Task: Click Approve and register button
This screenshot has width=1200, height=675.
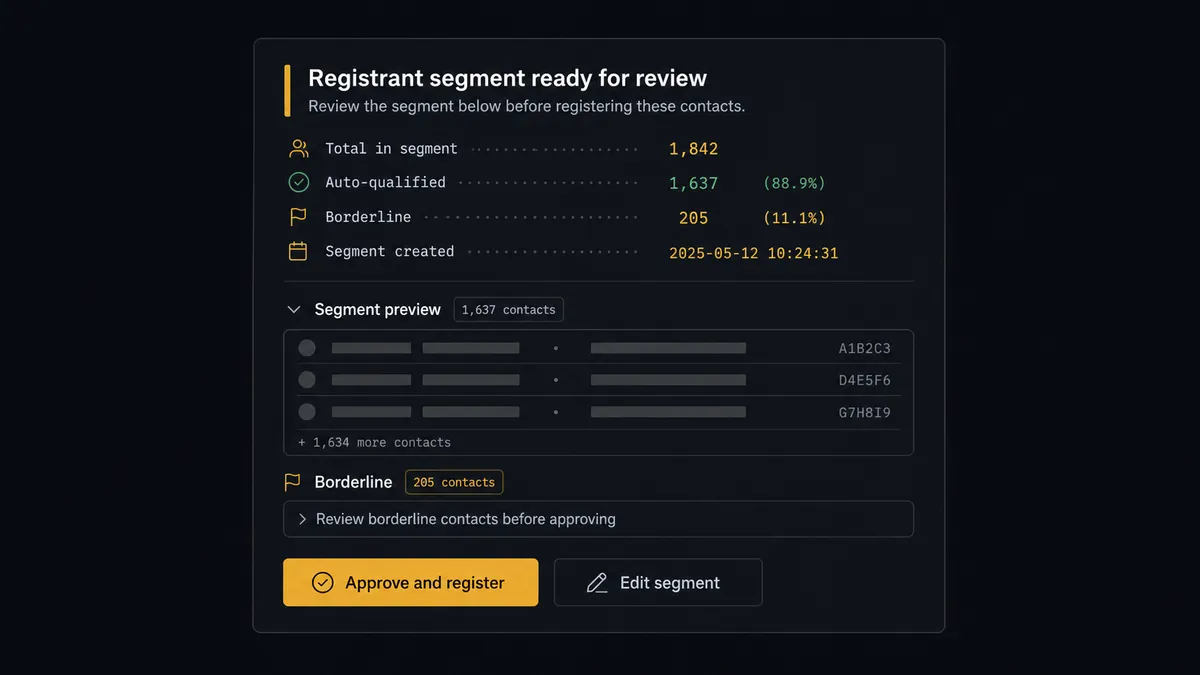Action: click(x=410, y=582)
